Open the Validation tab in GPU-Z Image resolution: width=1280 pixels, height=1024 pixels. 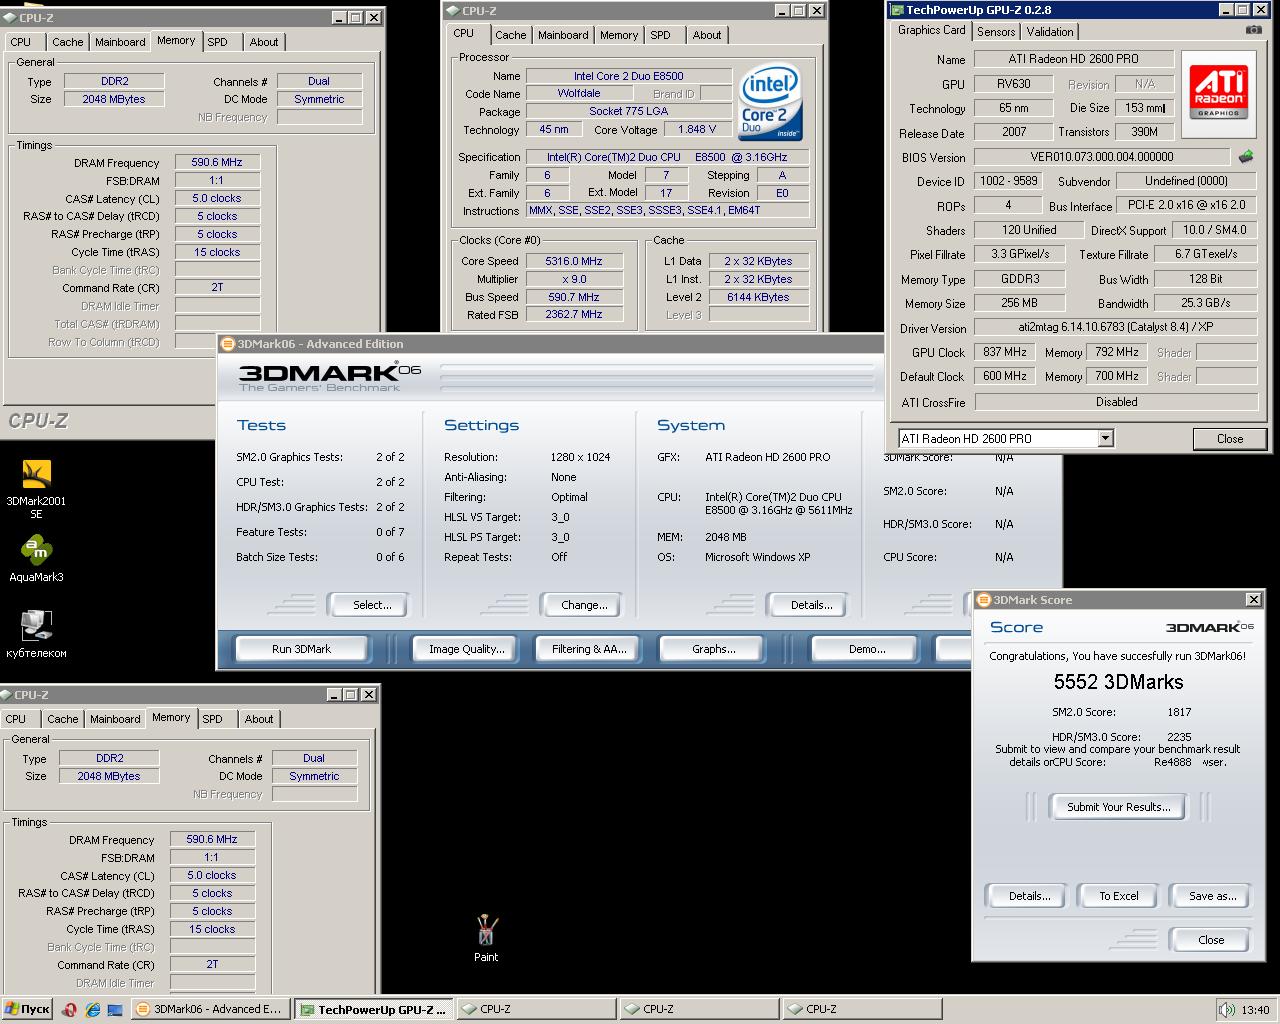point(1050,32)
